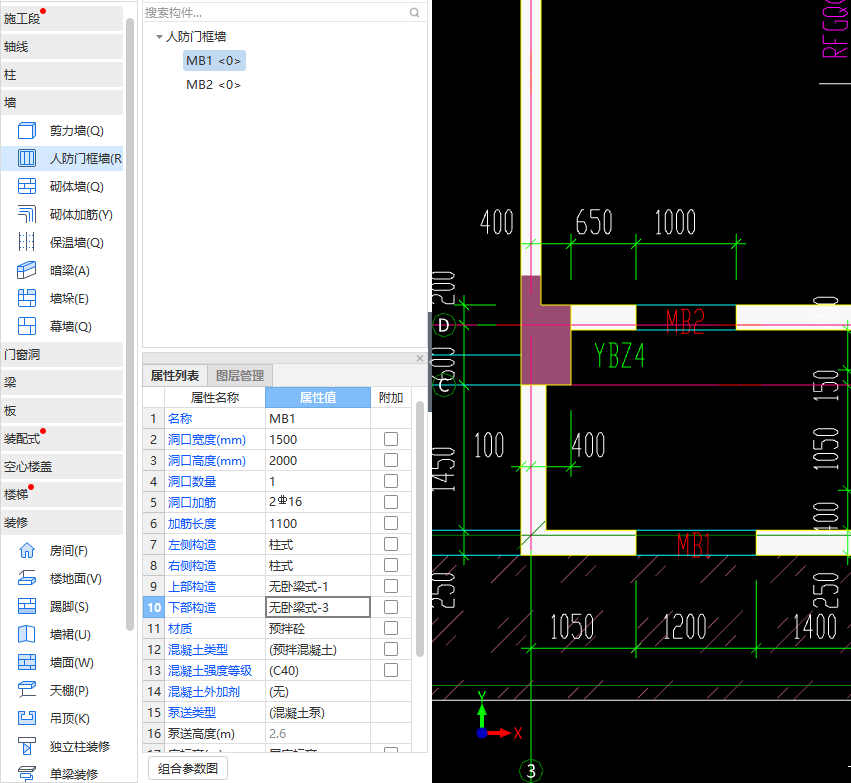This screenshot has height=783, width=851.
Task: Click the 混凝土类型 value (预拌混凝土)
Action: point(318,650)
